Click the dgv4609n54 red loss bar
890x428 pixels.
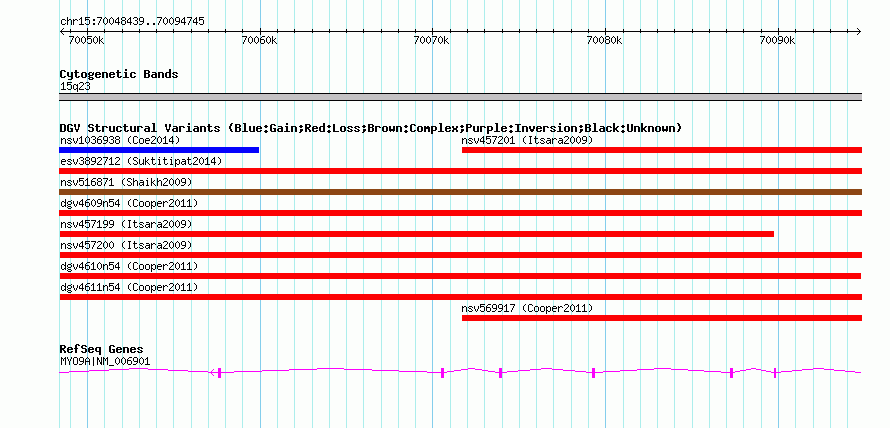[x=461, y=213]
